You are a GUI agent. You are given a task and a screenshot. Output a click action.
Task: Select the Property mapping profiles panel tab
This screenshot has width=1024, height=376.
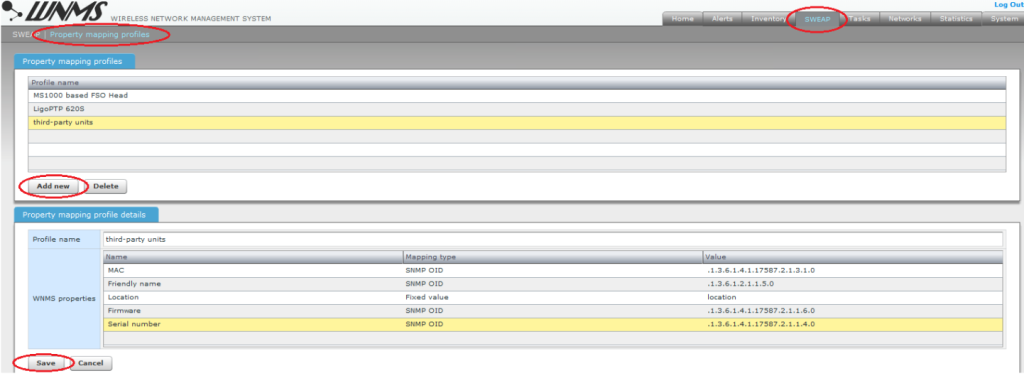(75, 61)
